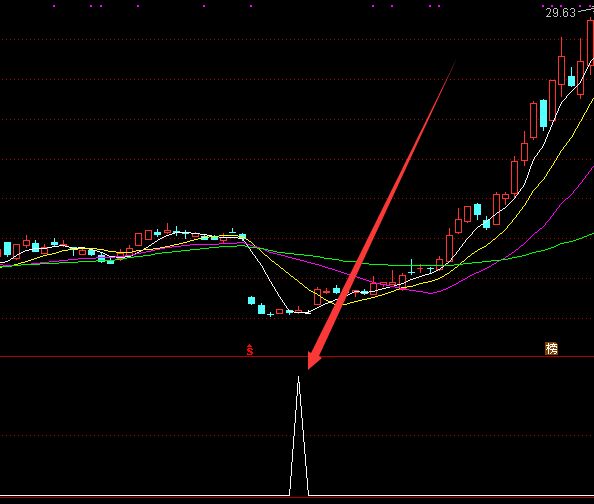Click the tail end of the red arrow
This screenshot has width=594, height=504.
[454, 62]
